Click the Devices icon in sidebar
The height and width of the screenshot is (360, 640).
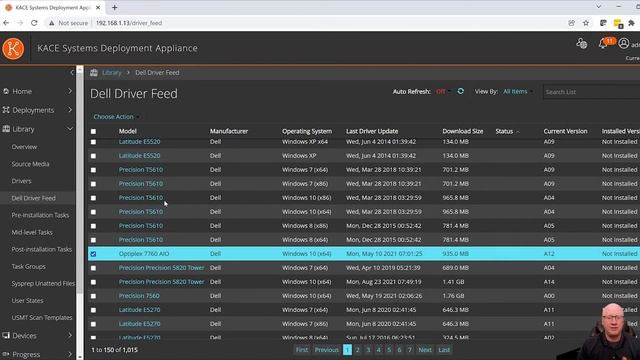pos(6,336)
